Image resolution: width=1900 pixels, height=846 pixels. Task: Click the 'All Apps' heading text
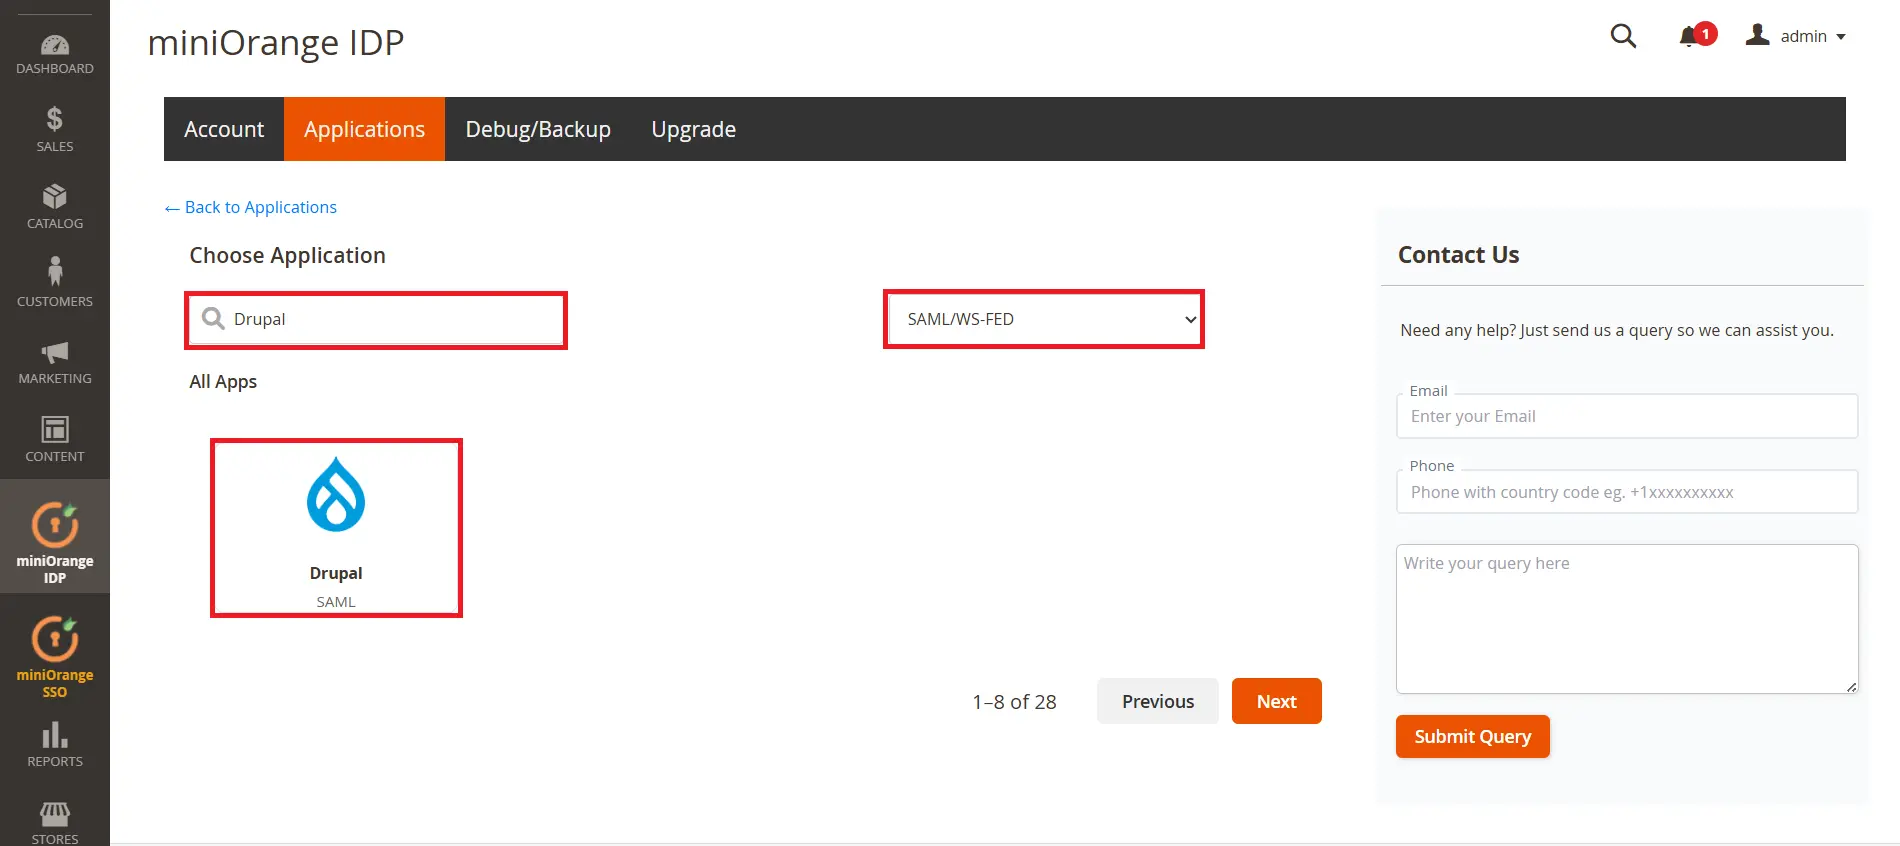pos(223,381)
